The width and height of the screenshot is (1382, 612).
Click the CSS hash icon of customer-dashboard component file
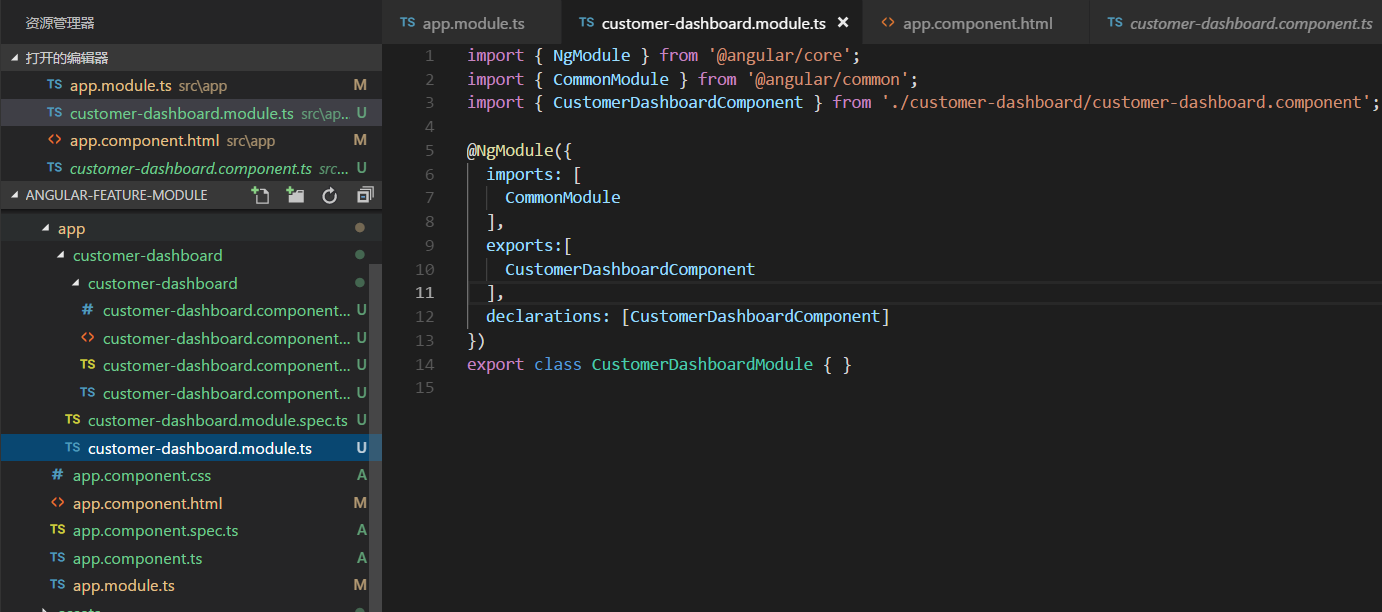click(x=87, y=311)
